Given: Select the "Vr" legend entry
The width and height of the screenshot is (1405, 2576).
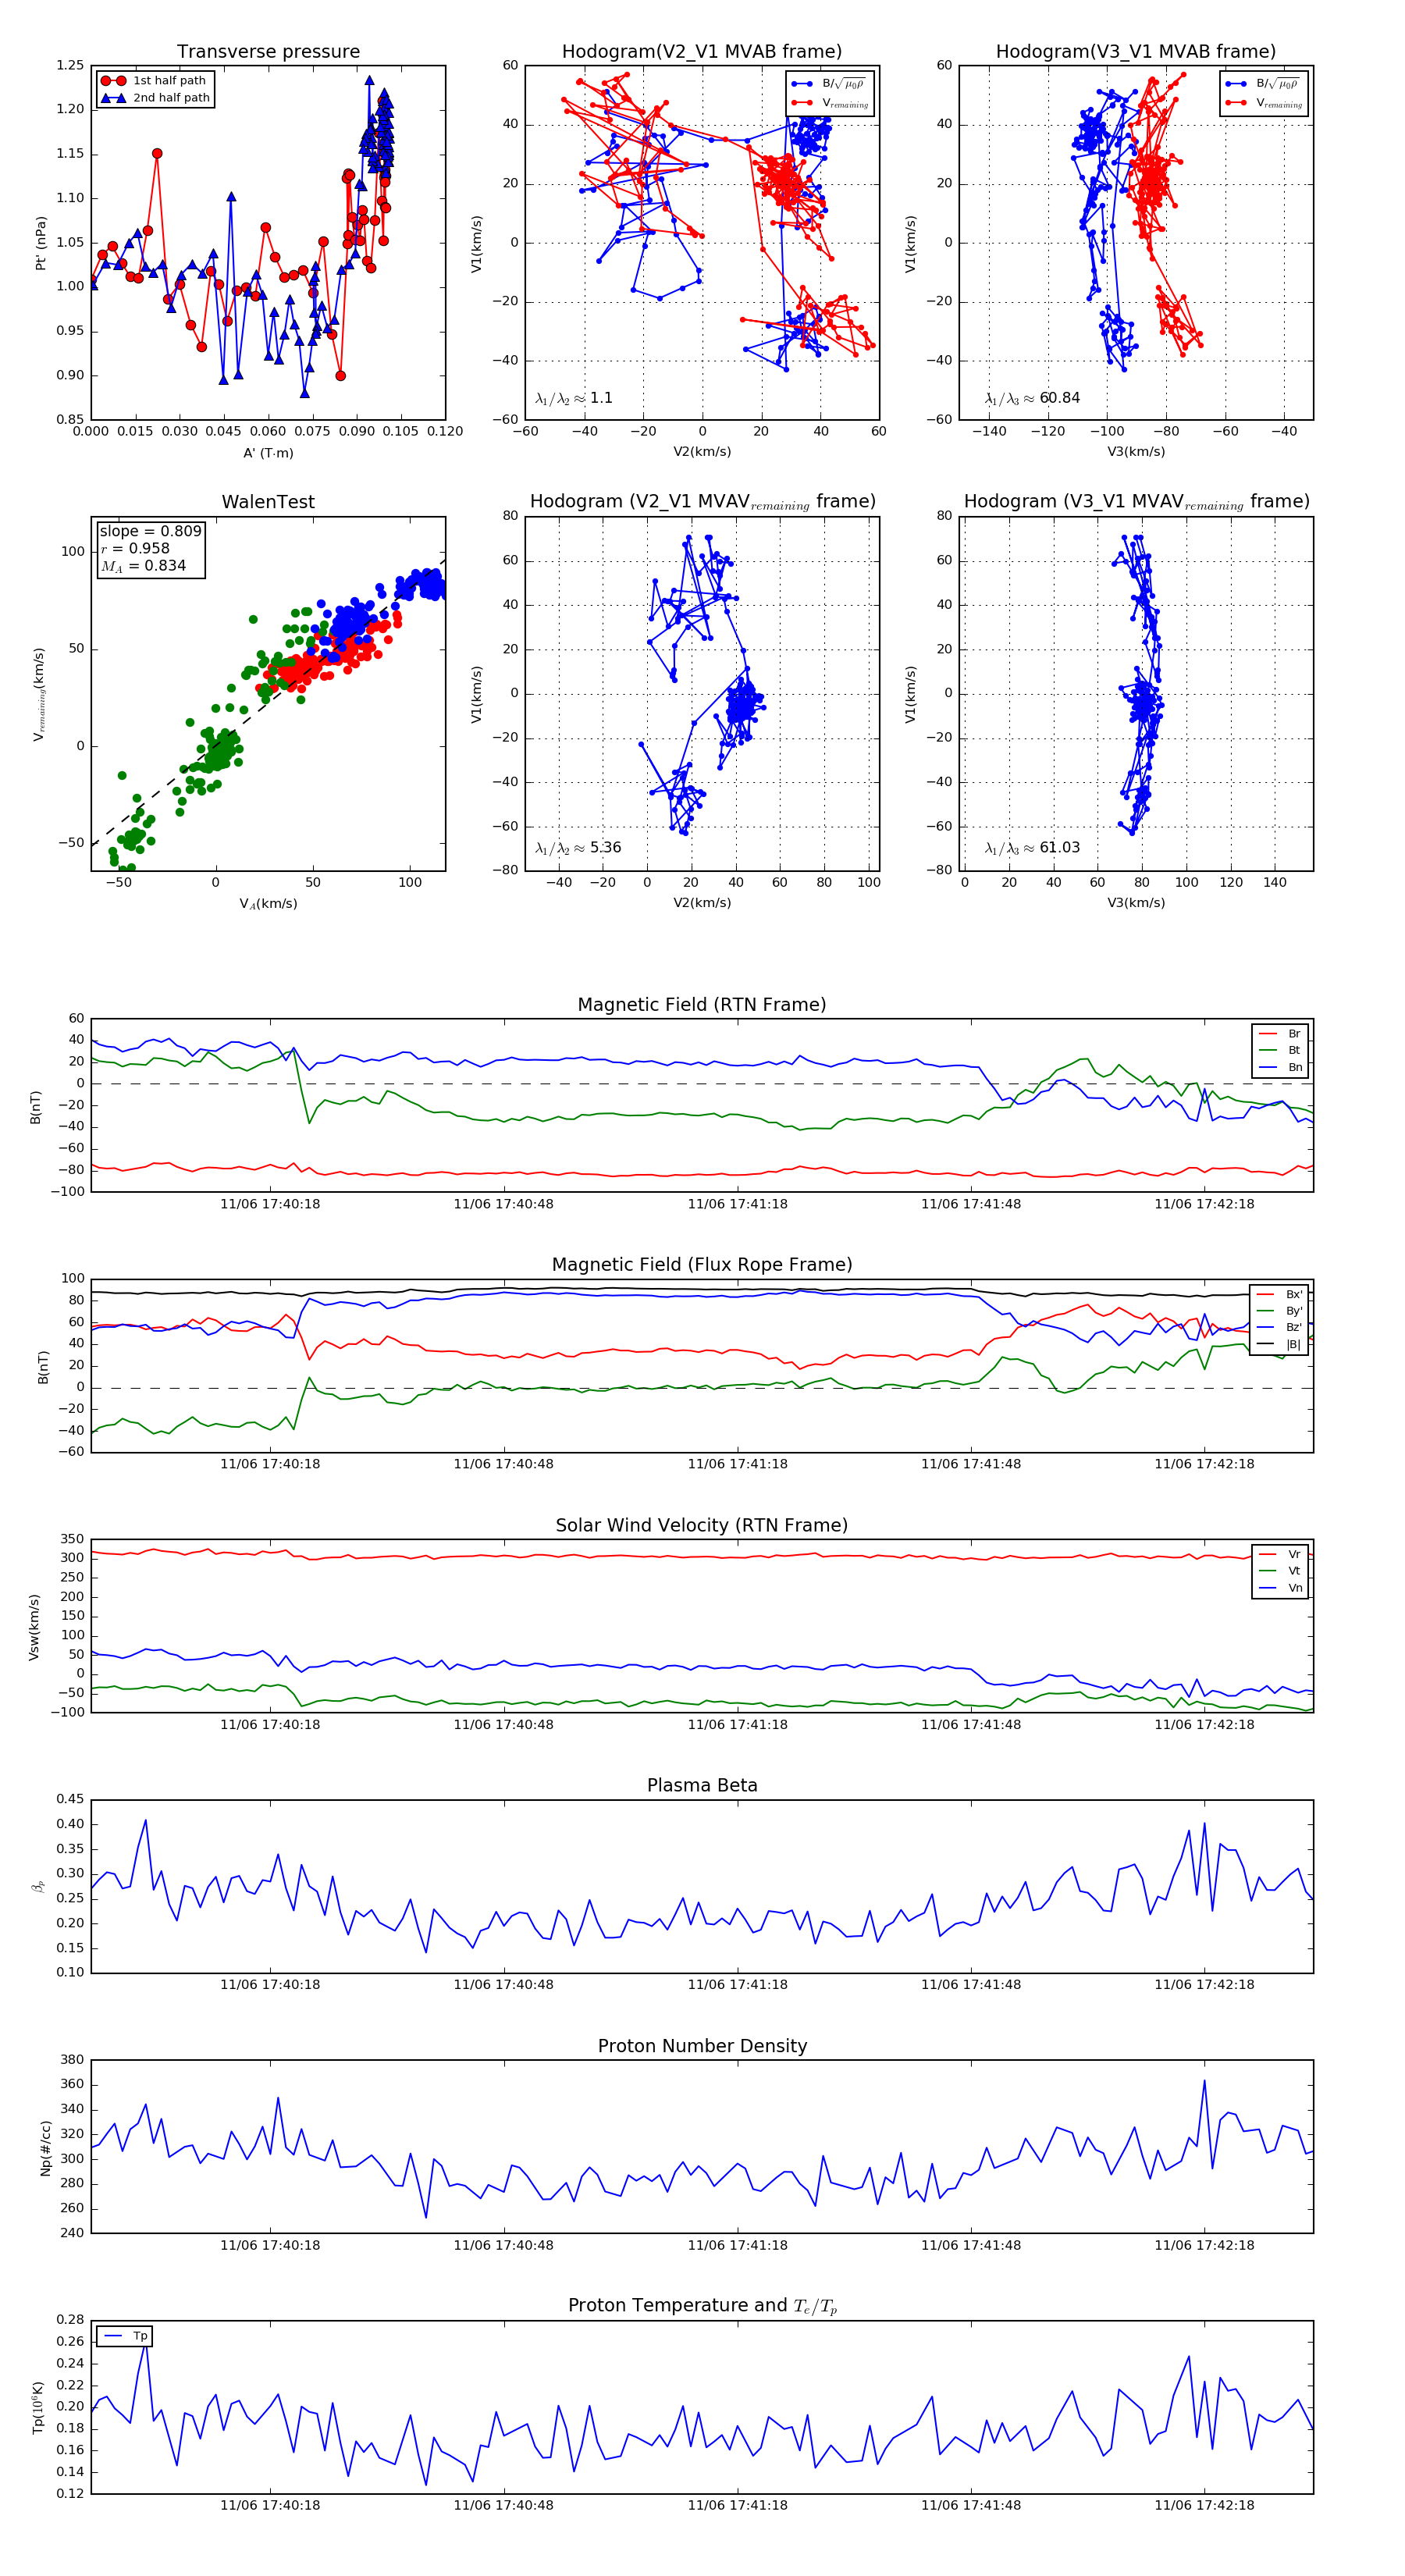Looking at the screenshot, I should point(1280,1554).
